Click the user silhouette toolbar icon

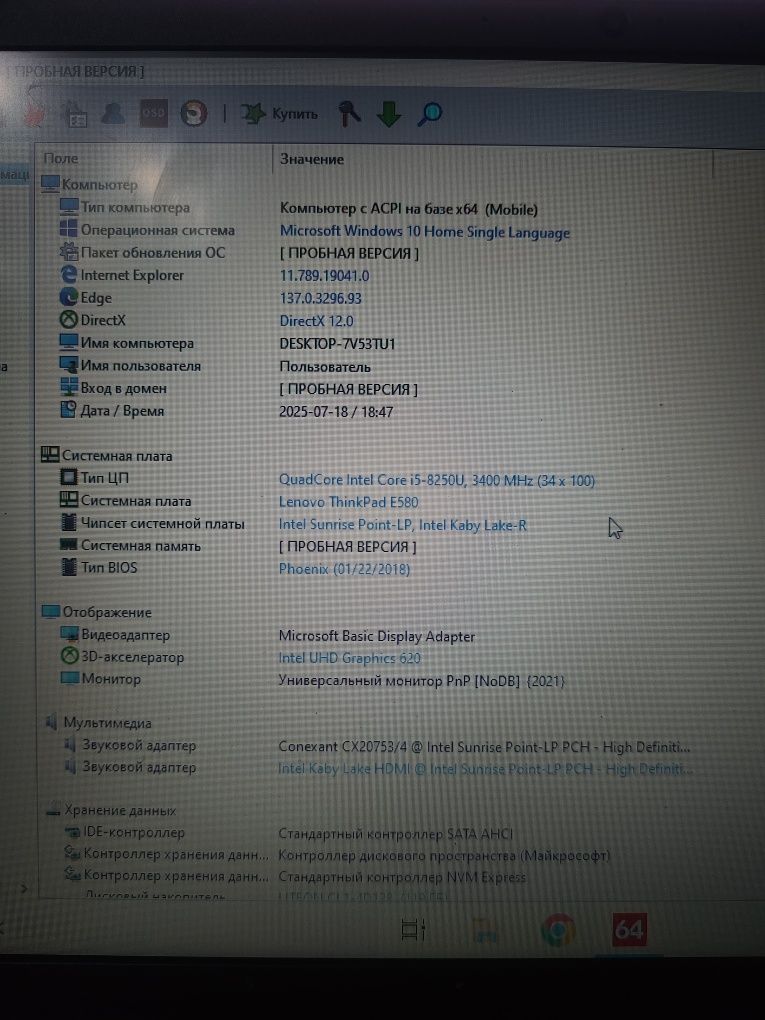pos(113,114)
